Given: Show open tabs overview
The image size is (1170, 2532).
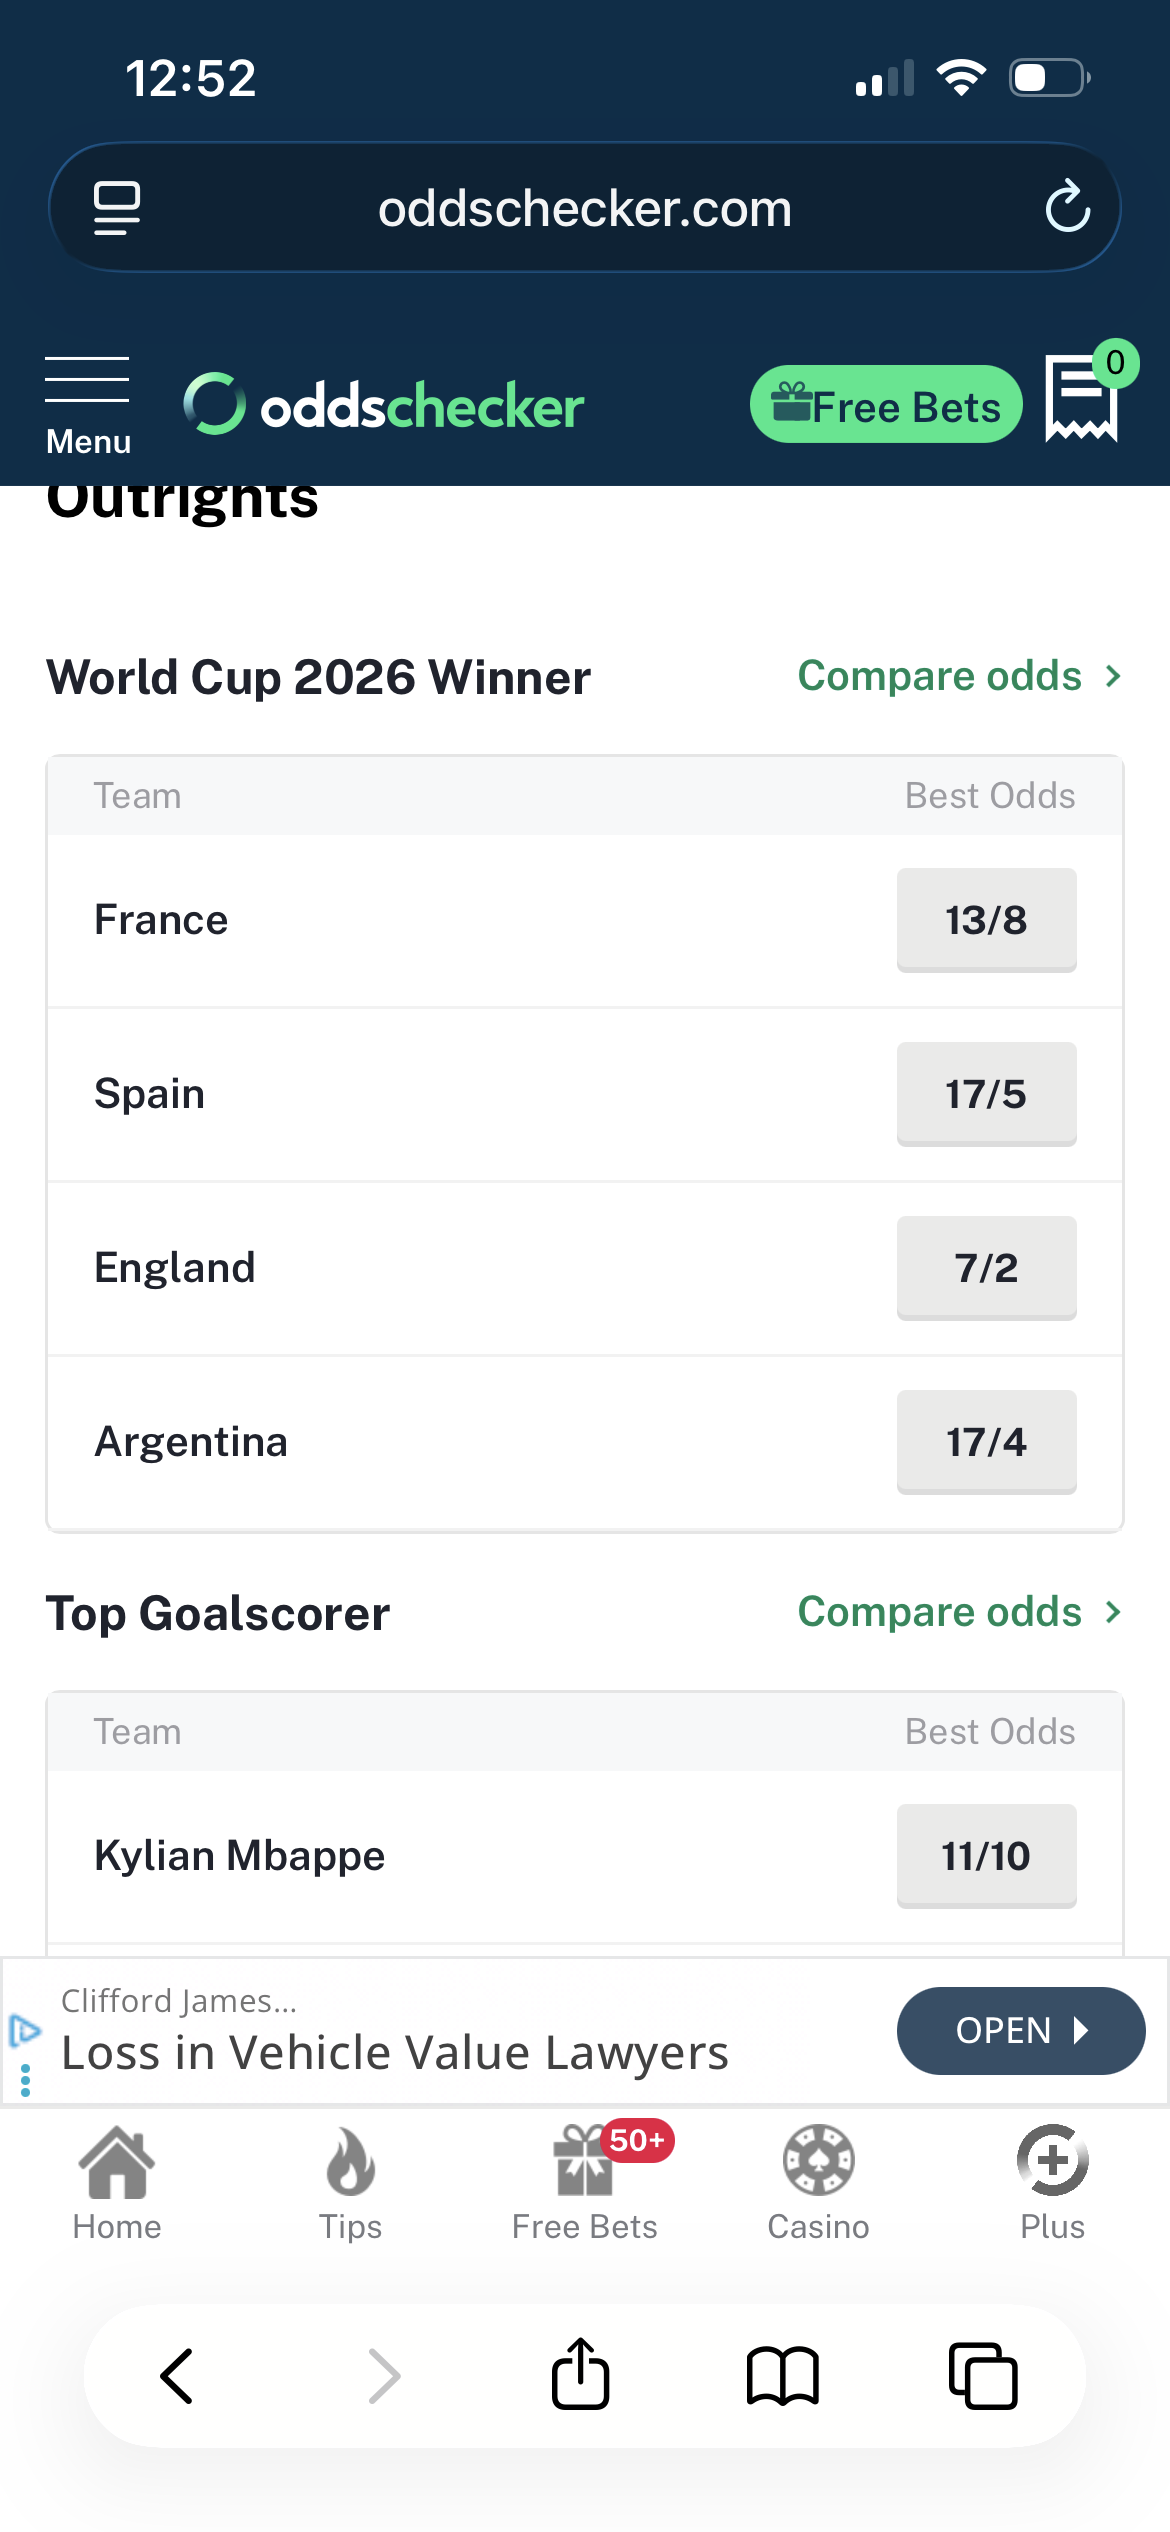Looking at the screenshot, I should [983, 2376].
